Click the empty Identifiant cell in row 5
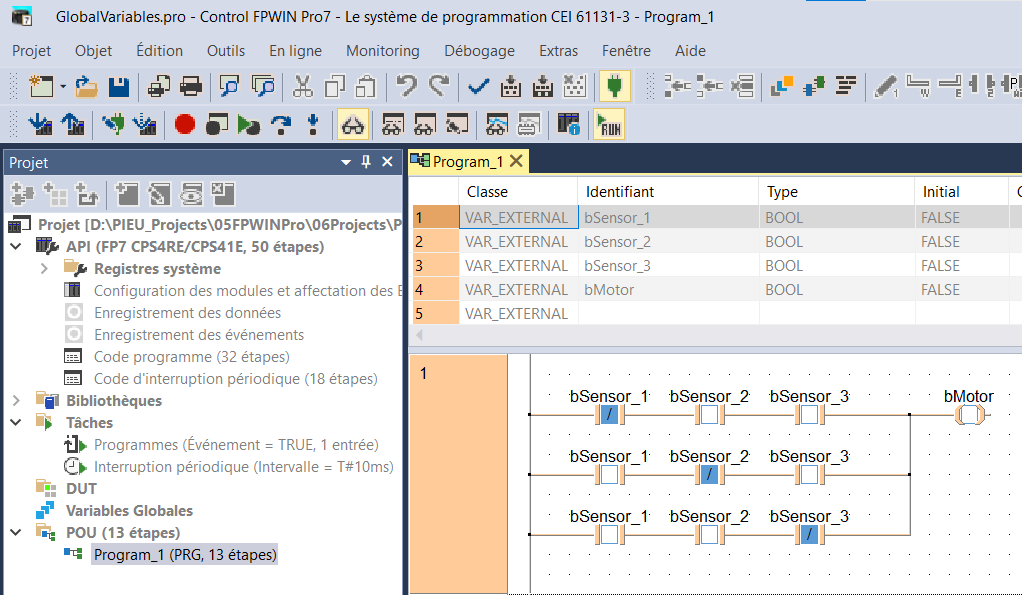The width and height of the screenshot is (1022, 595). point(667,314)
